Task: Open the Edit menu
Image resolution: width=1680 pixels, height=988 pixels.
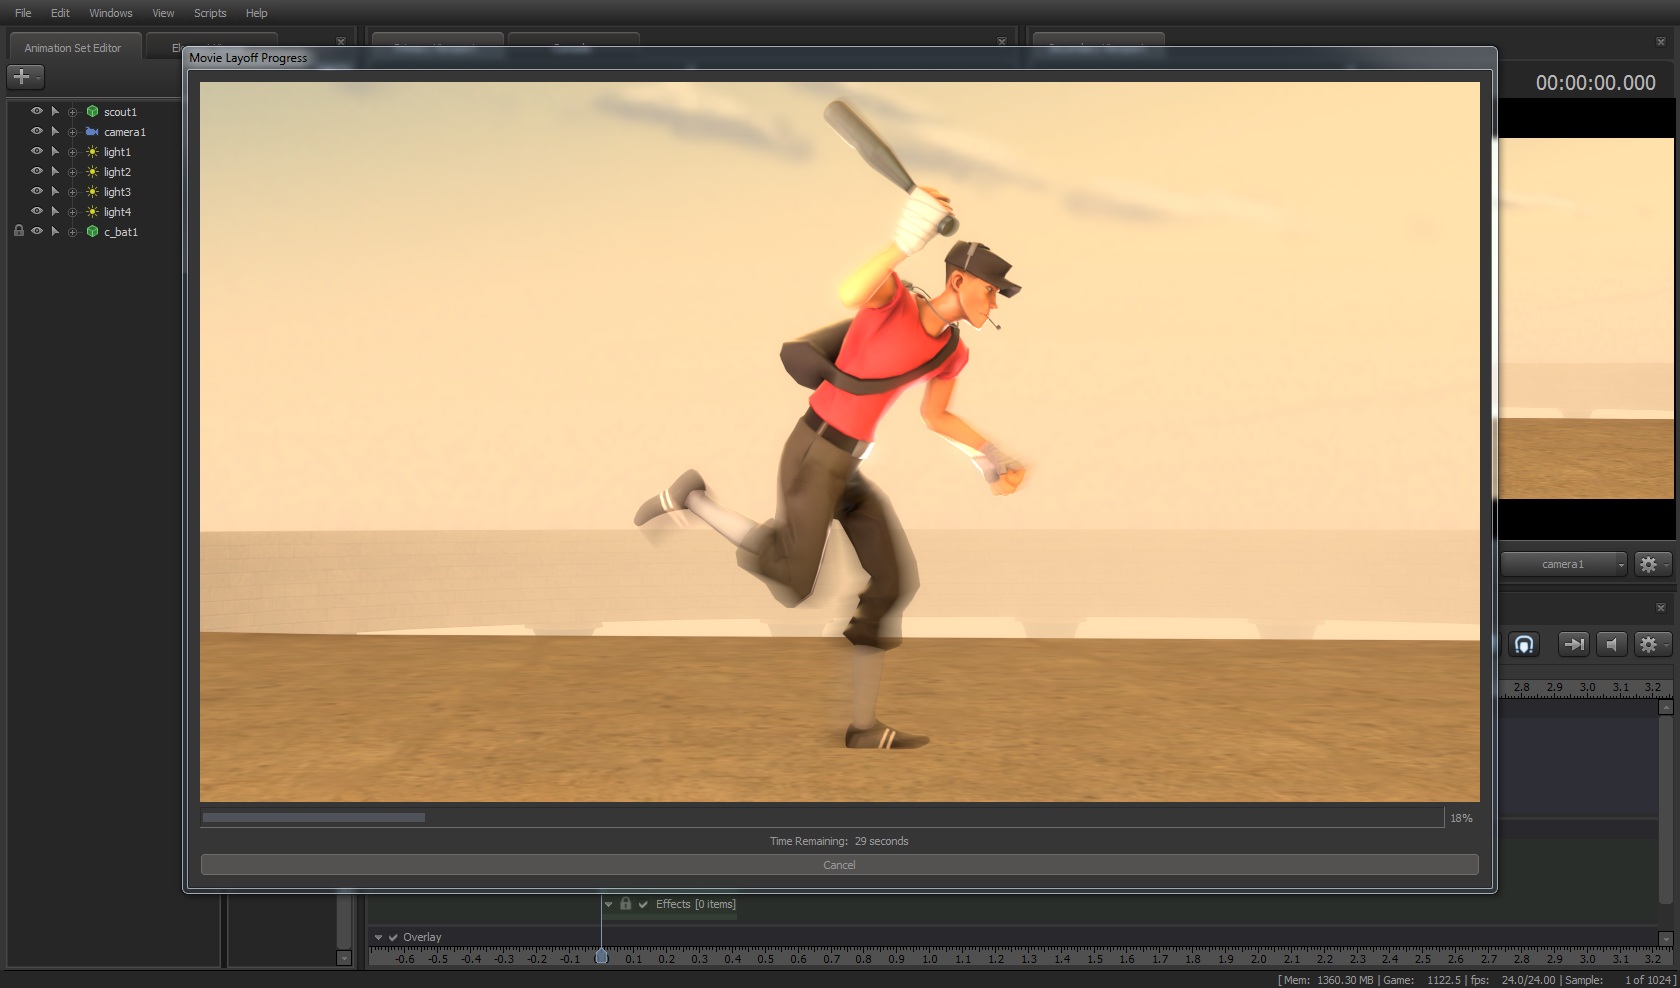Action: [60, 13]
